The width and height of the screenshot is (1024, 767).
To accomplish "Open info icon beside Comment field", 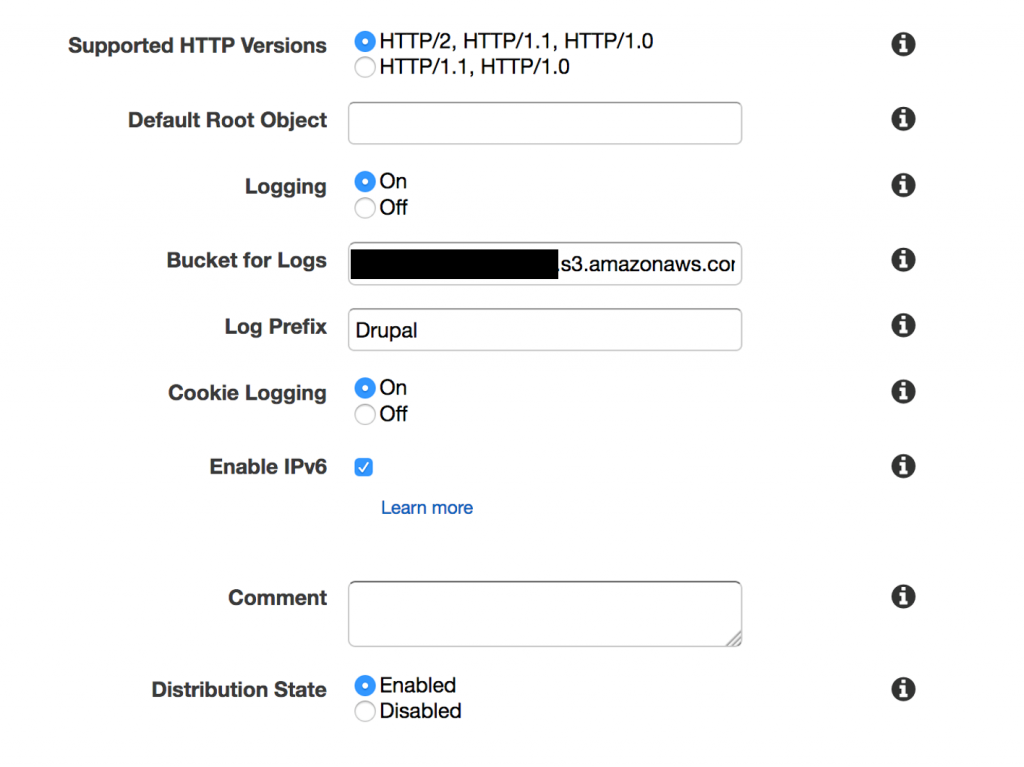I will [903, 596].
